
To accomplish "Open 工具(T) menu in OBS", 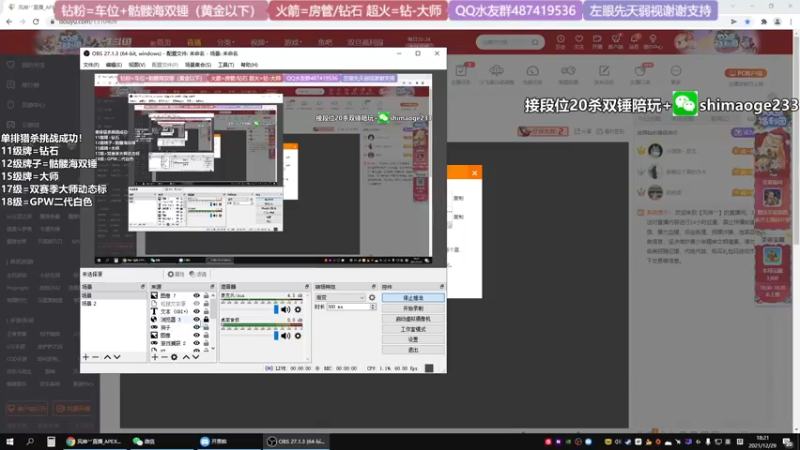I will pyautogui.click(x=226, y=65).
